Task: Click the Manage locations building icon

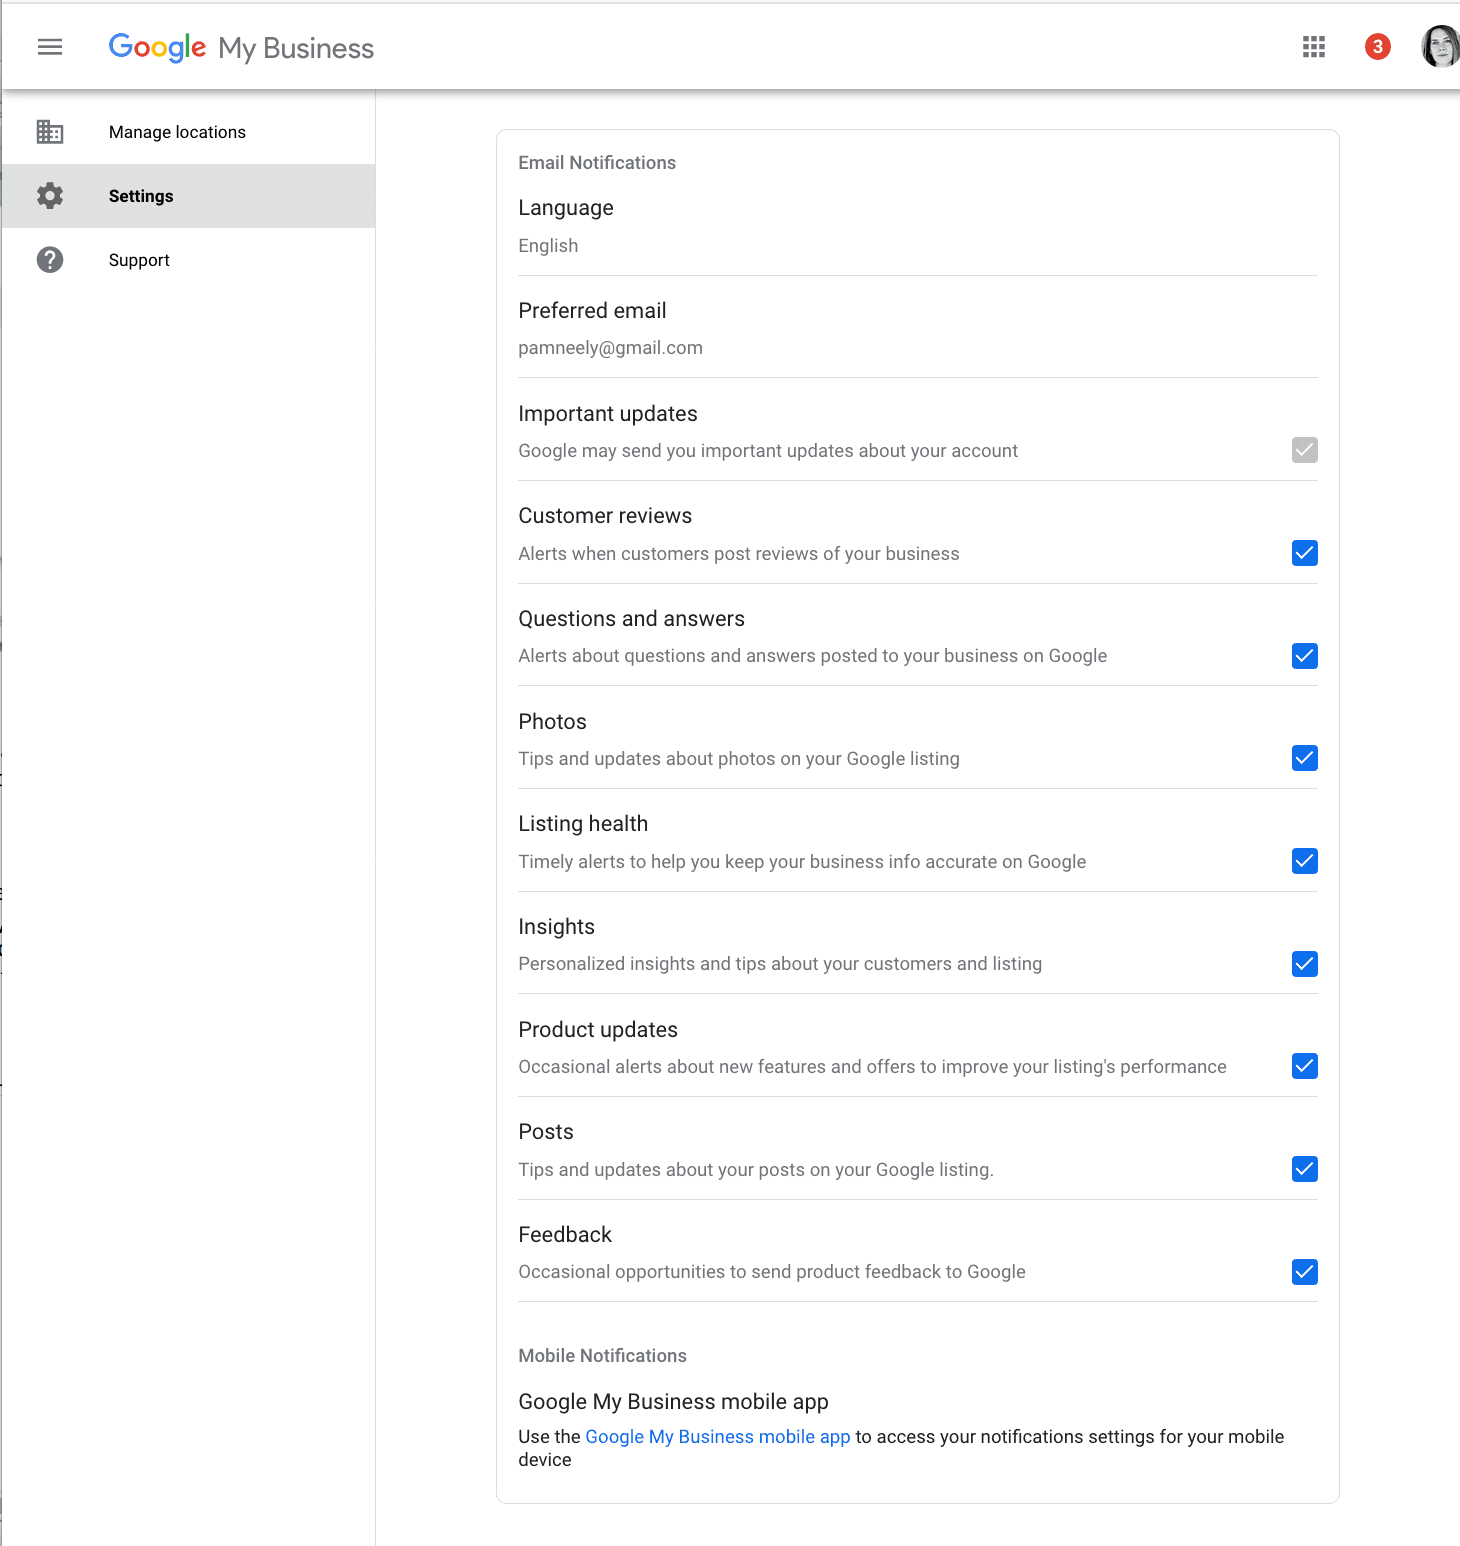Action: 50,132
